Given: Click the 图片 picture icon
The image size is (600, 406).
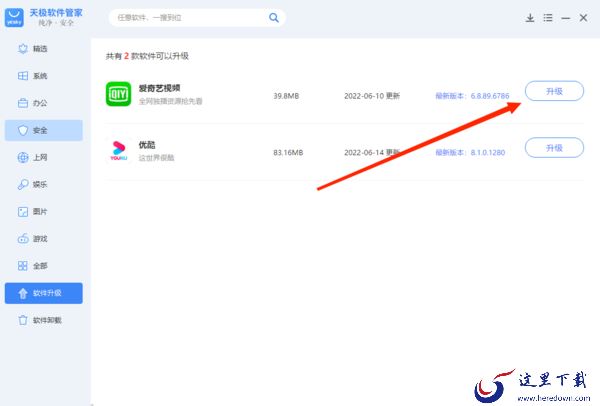Looking at the screenshot, I should [x=23, y=212].
